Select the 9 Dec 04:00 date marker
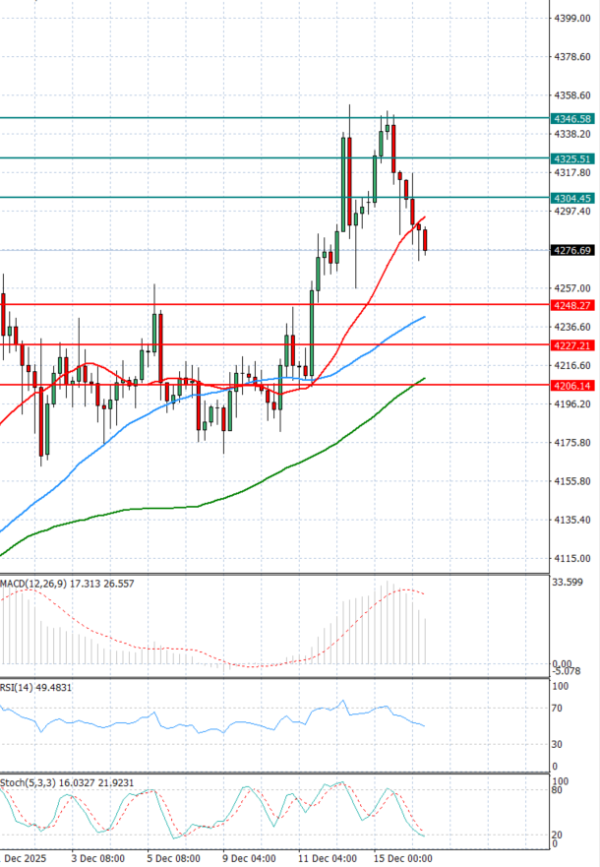 248,858
